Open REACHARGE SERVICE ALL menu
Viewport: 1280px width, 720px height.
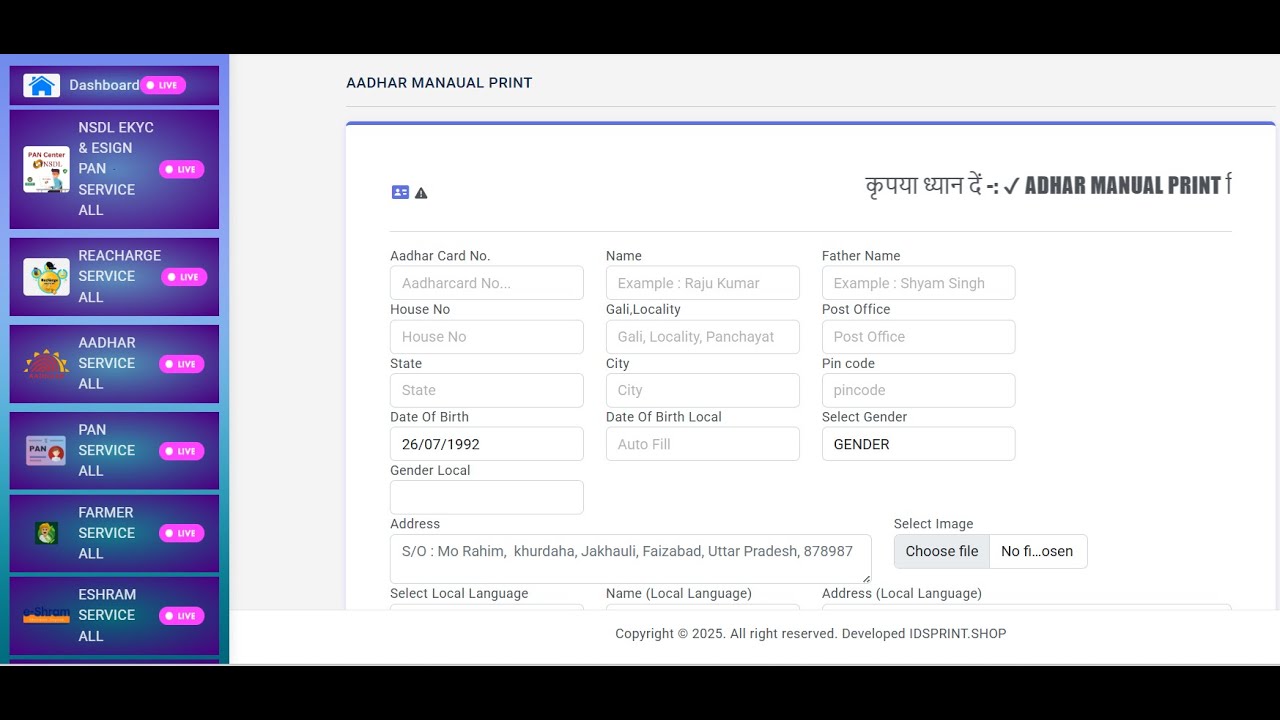[x=114, y=277]
